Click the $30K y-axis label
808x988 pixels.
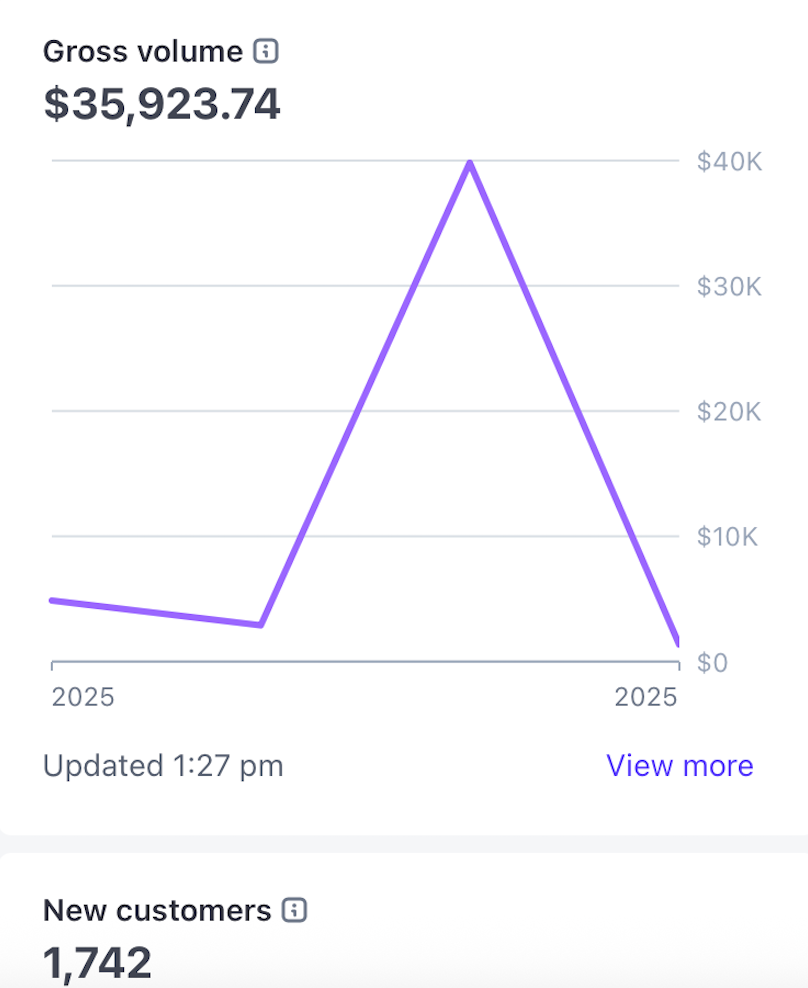click(729, 287)
